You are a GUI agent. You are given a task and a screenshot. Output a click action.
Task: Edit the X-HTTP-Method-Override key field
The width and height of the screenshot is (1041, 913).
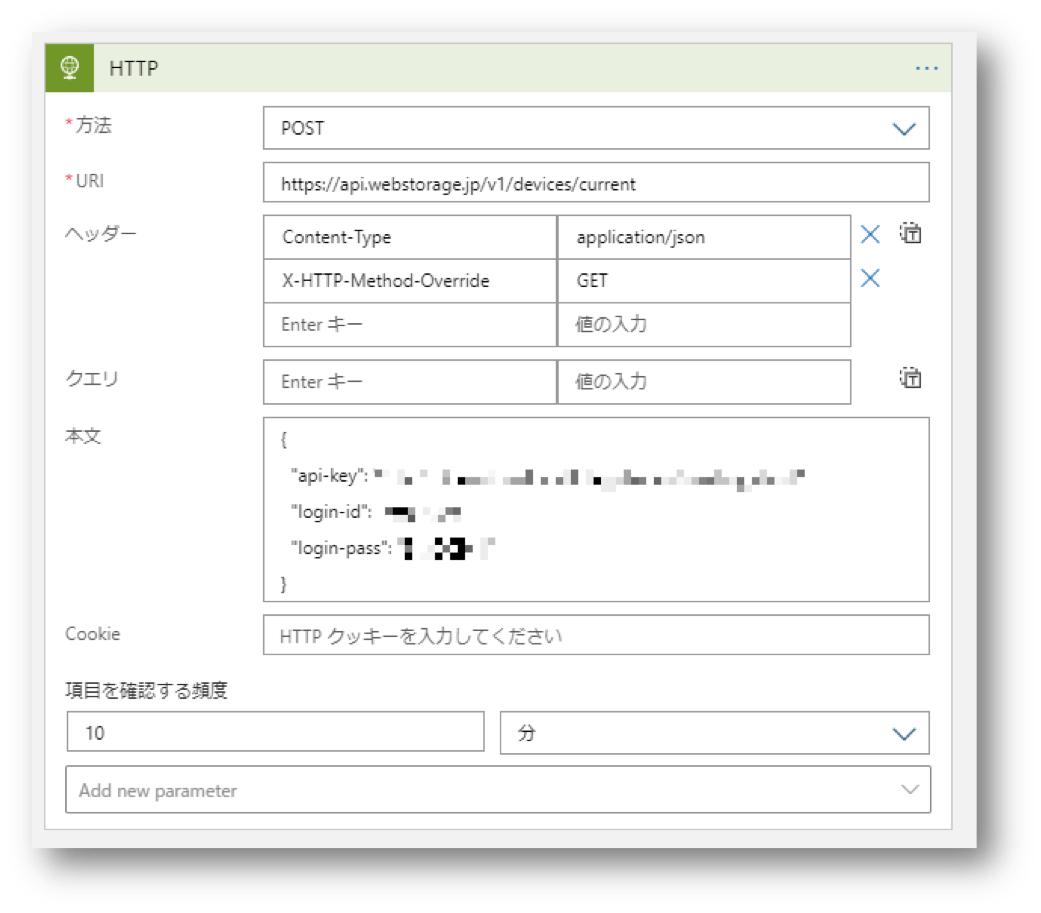[x=410, y=281]
